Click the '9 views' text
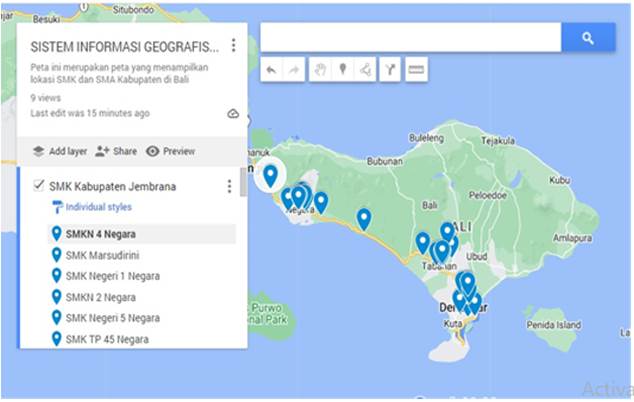Screen dimensions: 634x402 (x=46, y=98)
